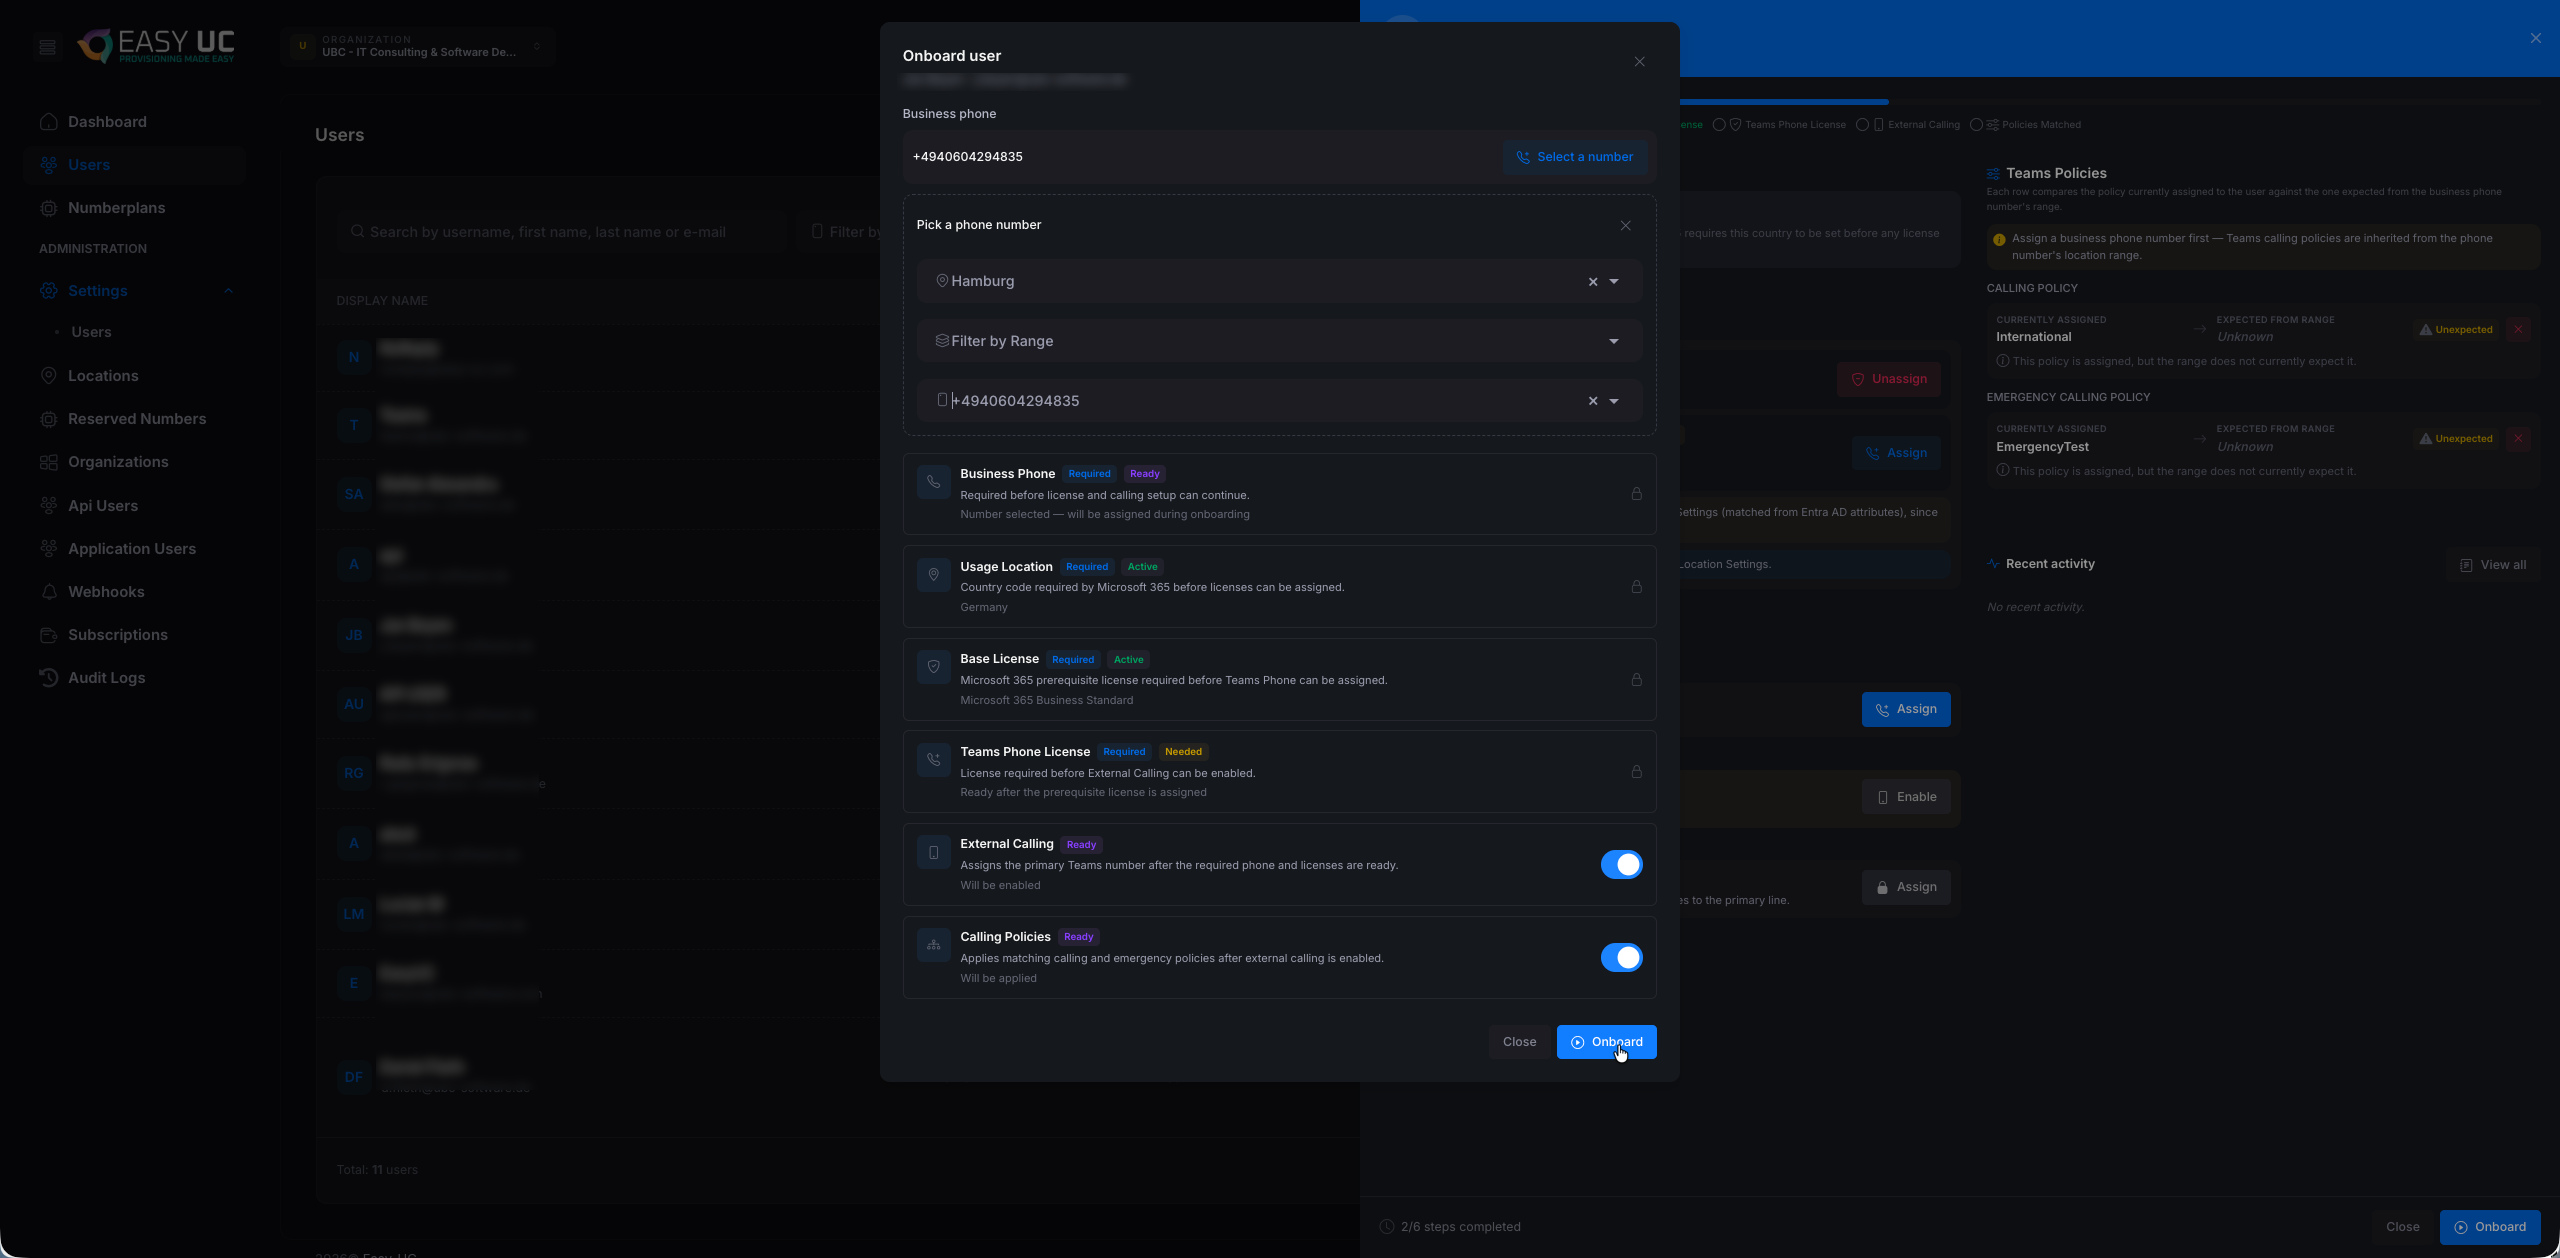2560x1258 pixels.
Task: Open the Hamburg location dropdown
Action: point(1613,282)
